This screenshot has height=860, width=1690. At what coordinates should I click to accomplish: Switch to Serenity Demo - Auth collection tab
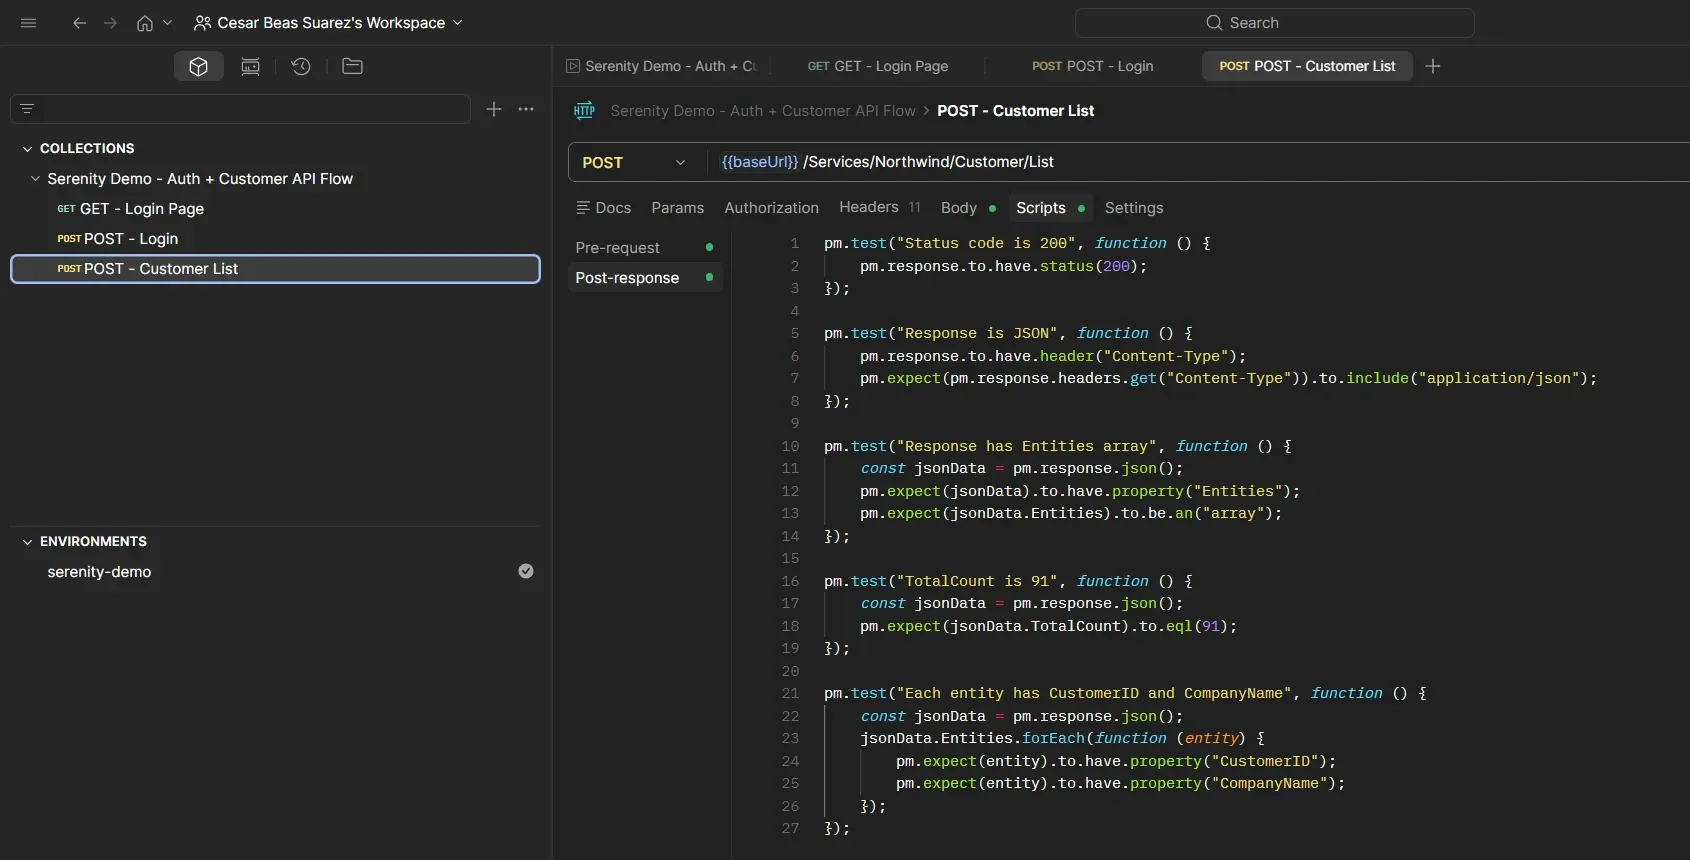pyautogui.click(x=662, y=66)
